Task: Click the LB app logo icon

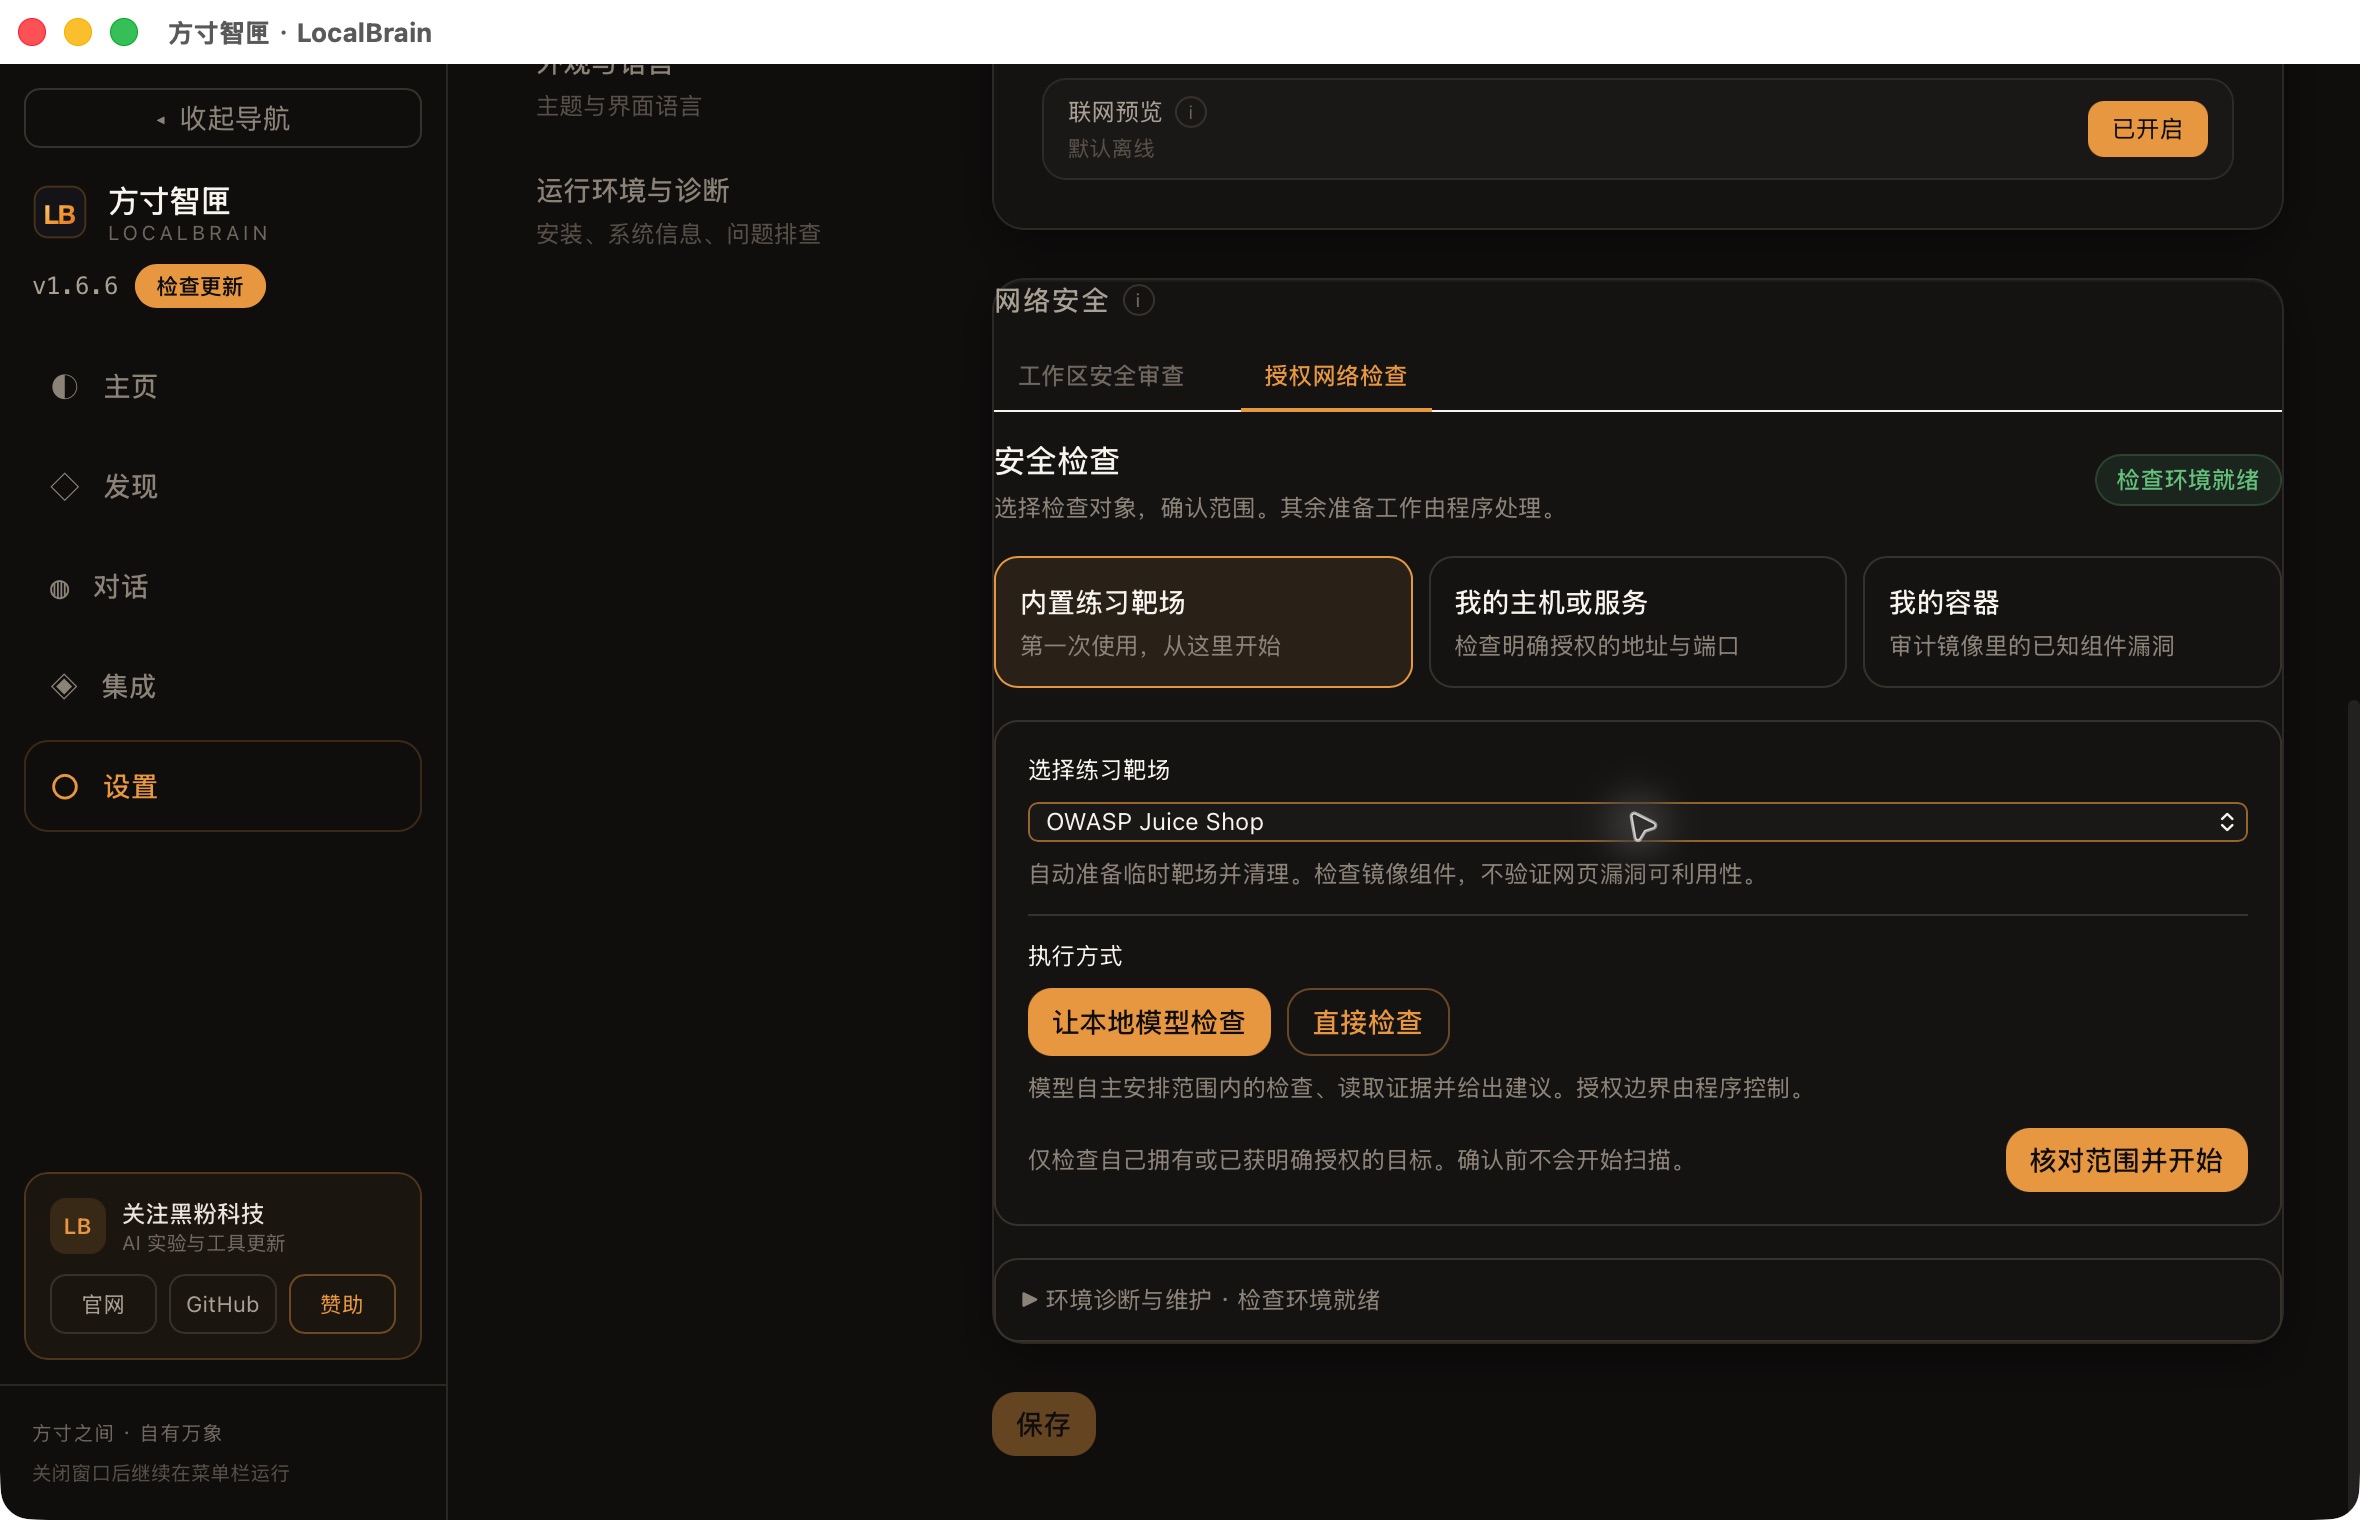Action: pos(60,213)
